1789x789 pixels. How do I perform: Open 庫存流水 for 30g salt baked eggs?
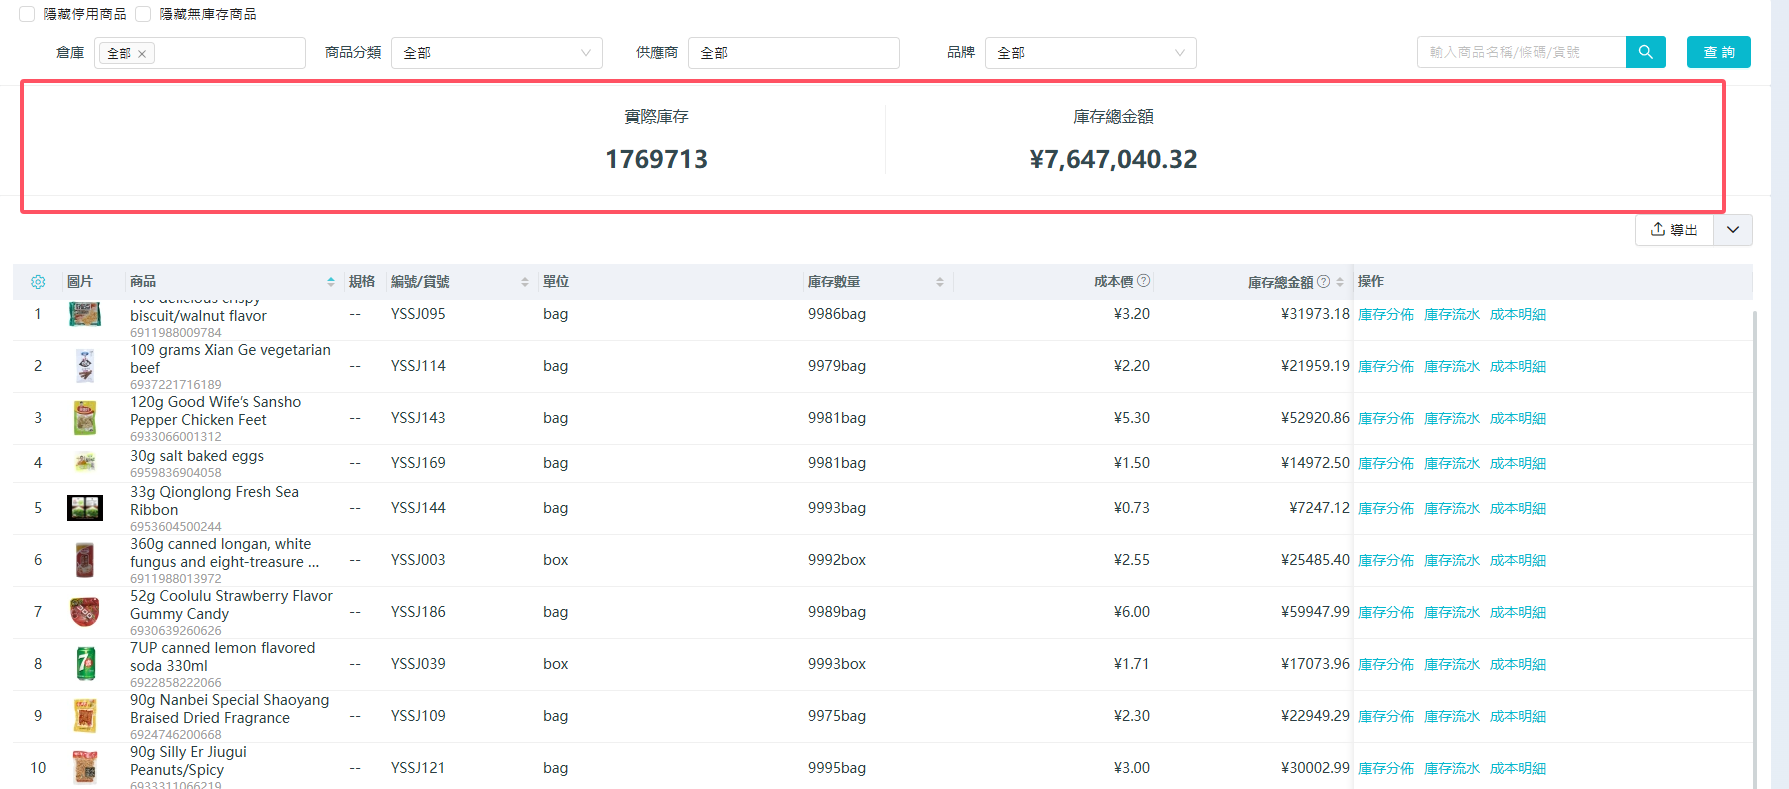tap(1451, 463)
